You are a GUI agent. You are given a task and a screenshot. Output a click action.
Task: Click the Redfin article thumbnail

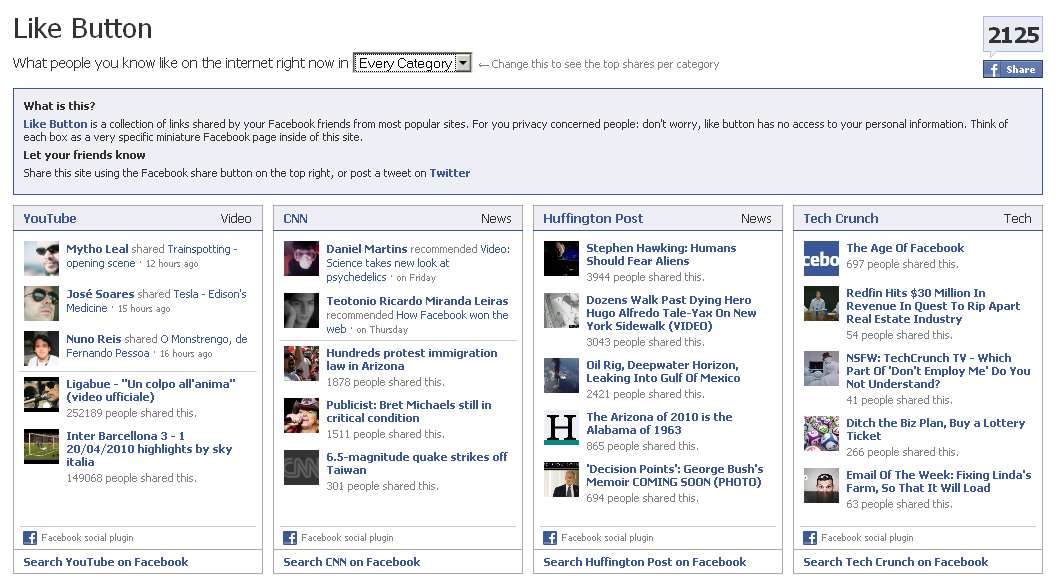[x=821, y=303]
